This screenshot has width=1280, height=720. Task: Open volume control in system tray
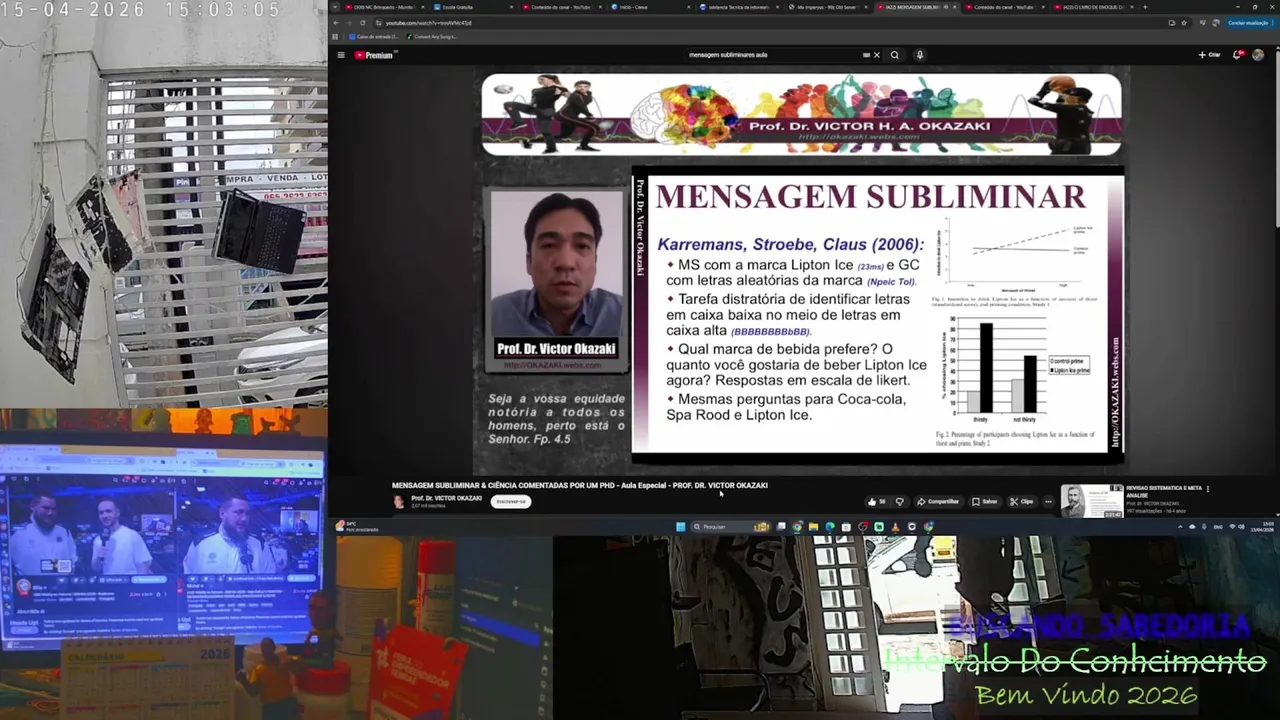(1241, 527)
